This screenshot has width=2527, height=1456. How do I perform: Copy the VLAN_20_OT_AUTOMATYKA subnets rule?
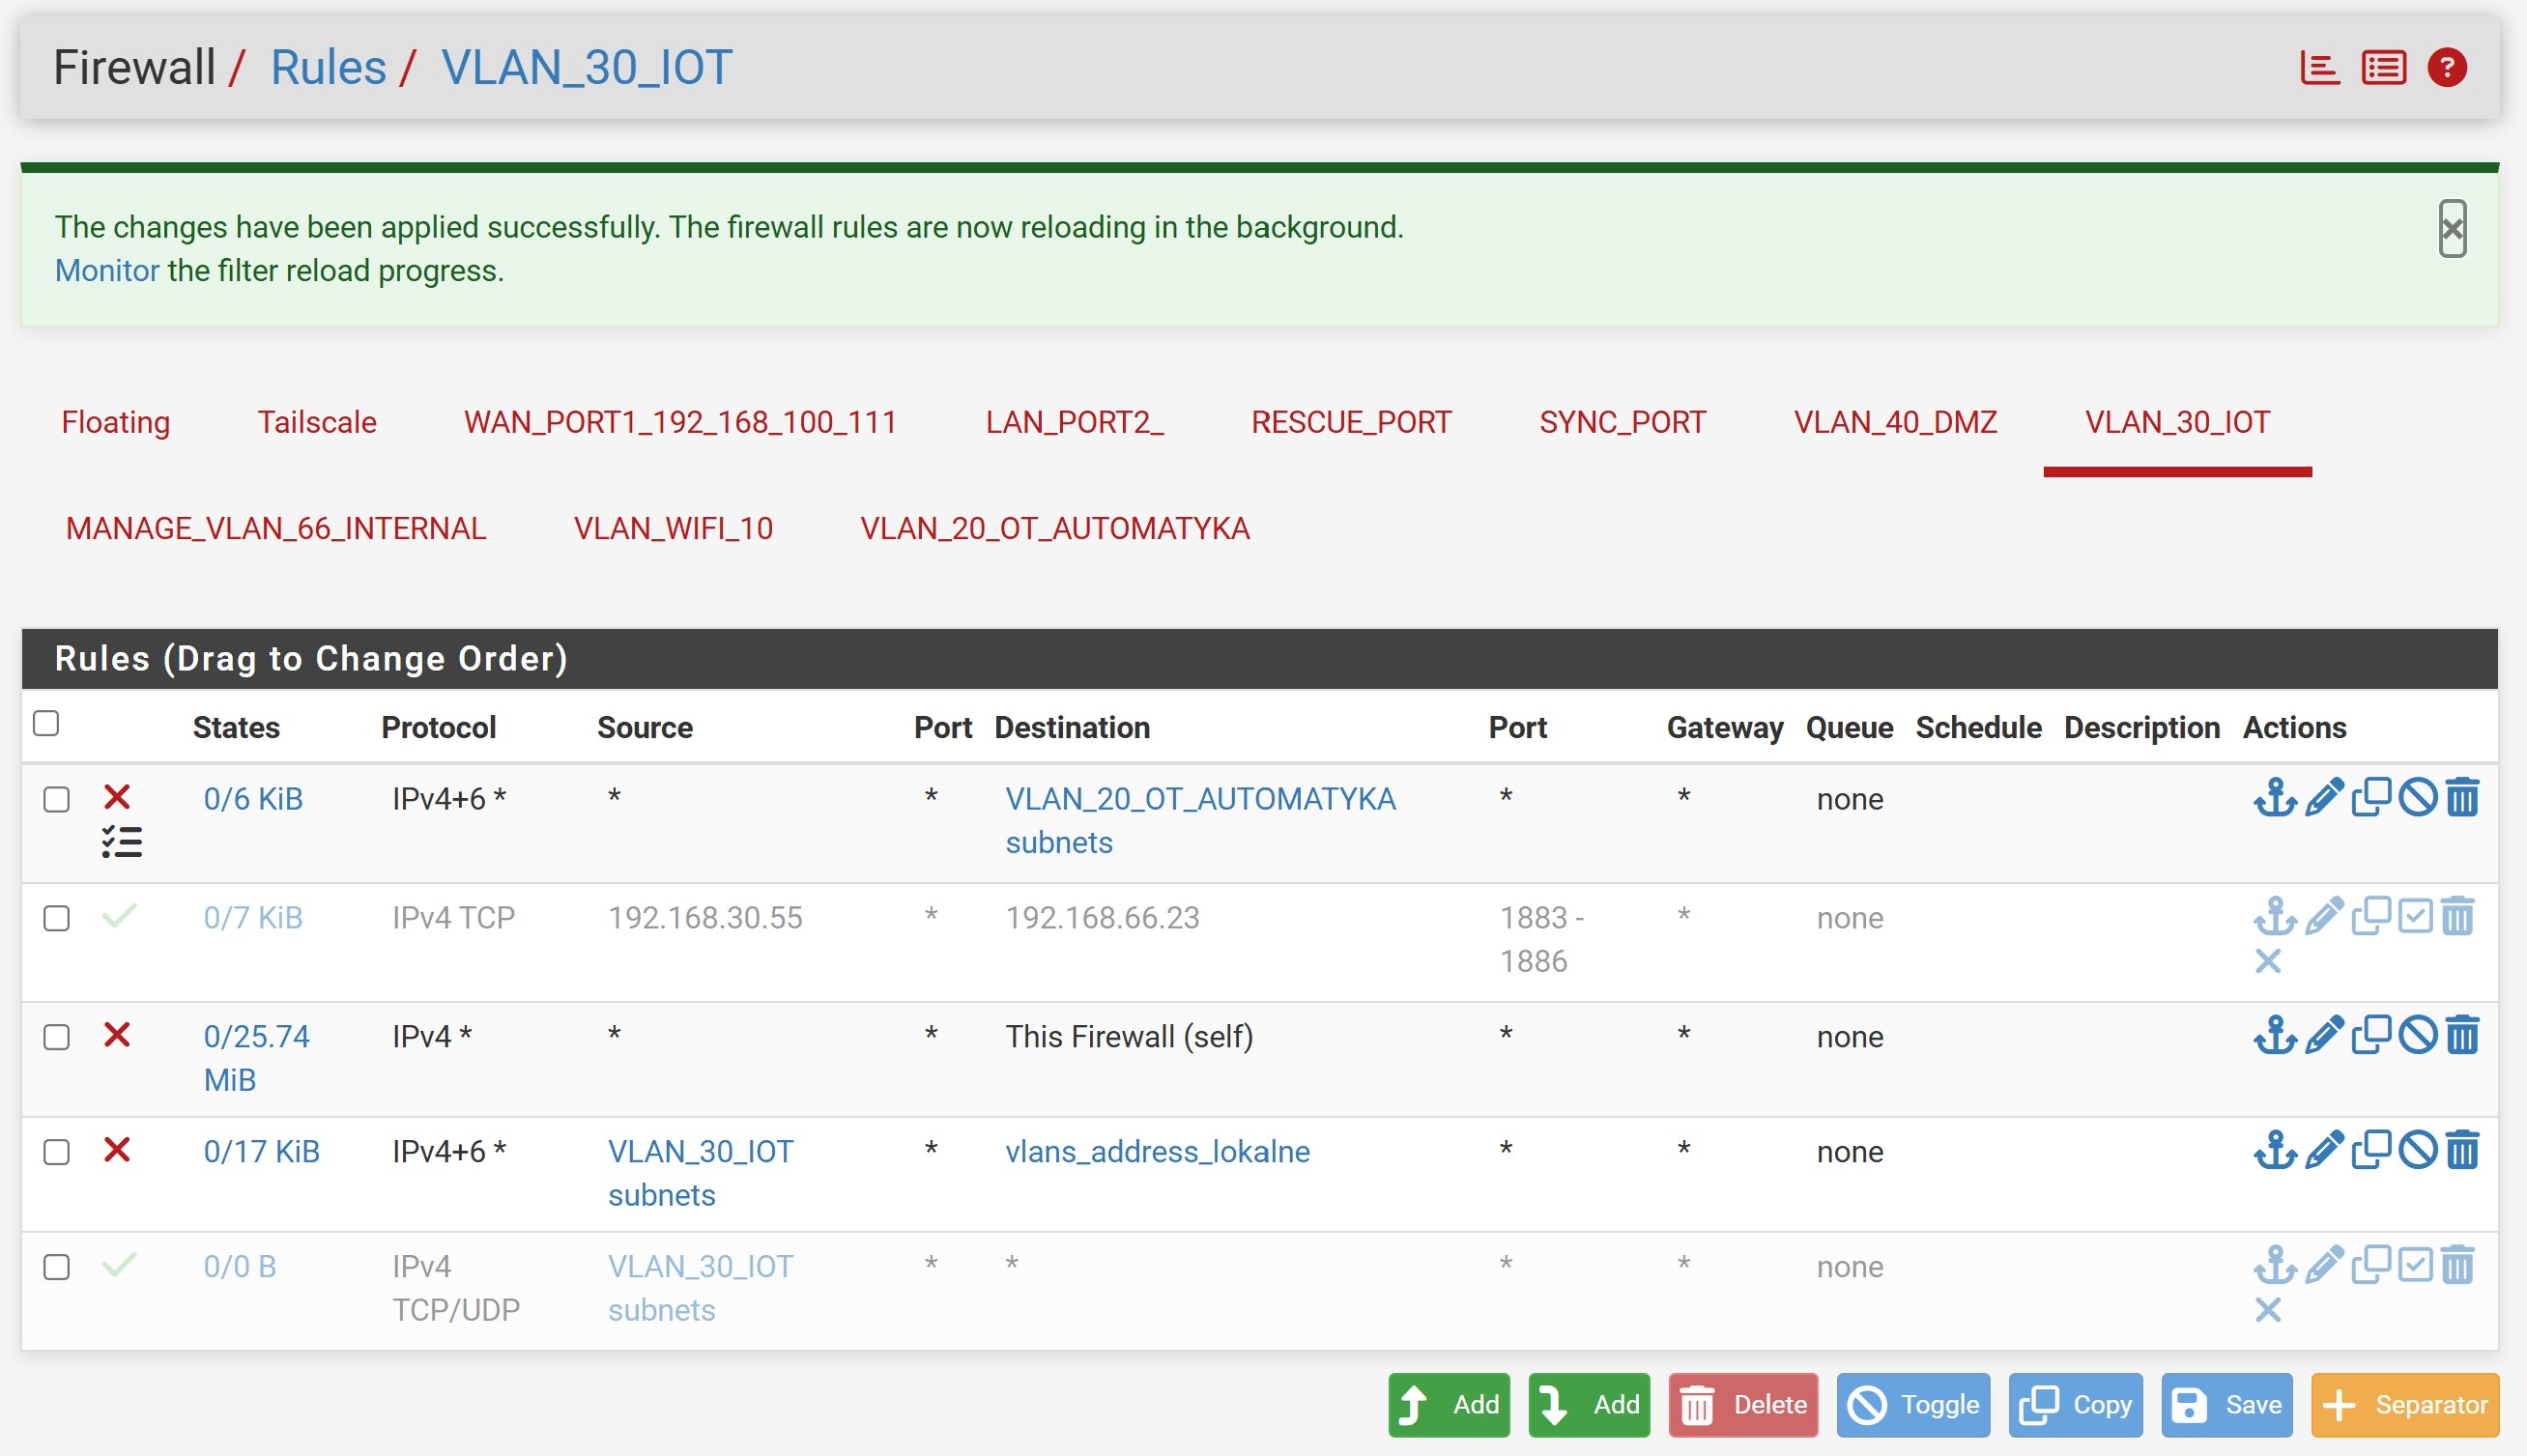click(x=2370, y=798)
